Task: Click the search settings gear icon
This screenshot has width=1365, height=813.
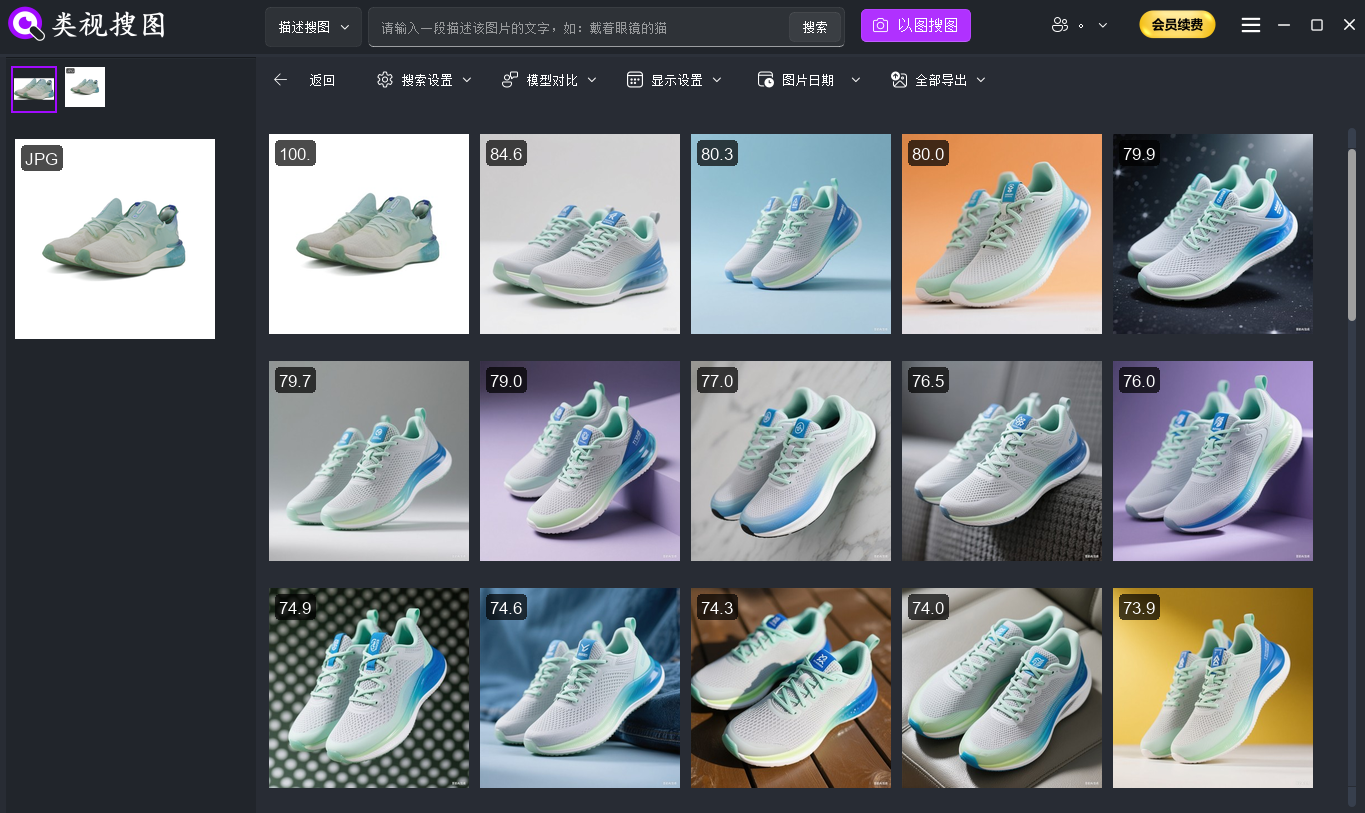Action: (385, 80)
